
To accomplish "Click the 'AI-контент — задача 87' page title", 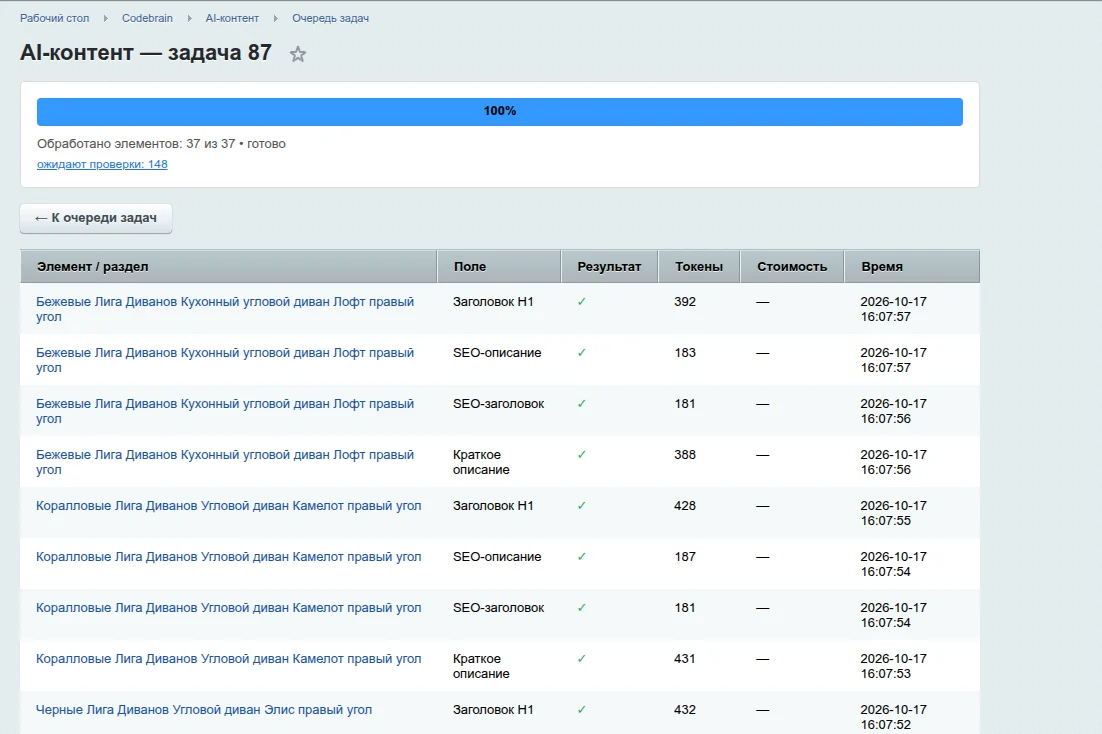I will (145, 53).
